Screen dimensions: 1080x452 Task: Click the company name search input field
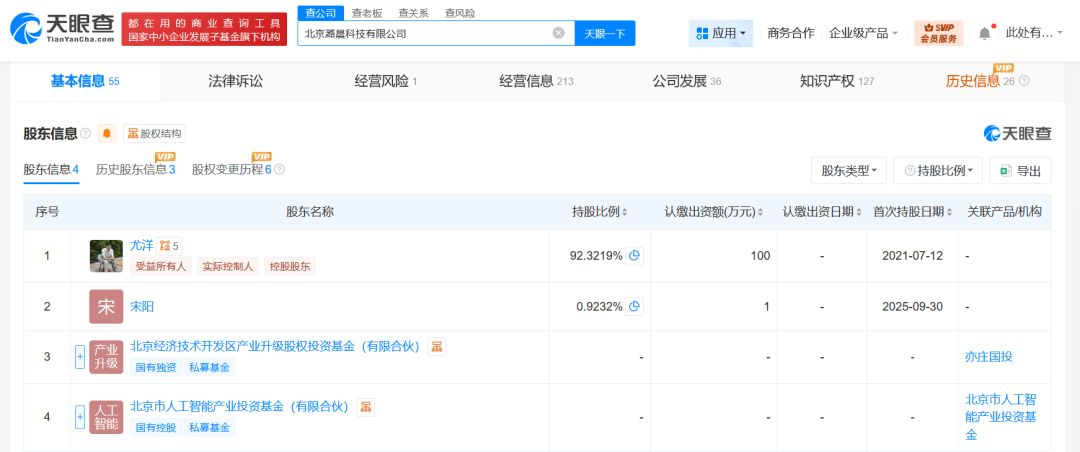(425, 33)
